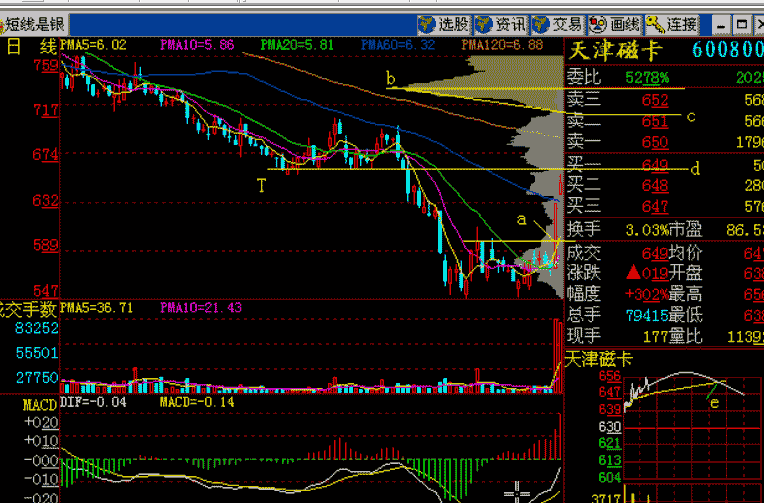Viewport: 764px width, 503px height.
Task: Maximize the 短线是银 window
Action: tap(741, 24)
